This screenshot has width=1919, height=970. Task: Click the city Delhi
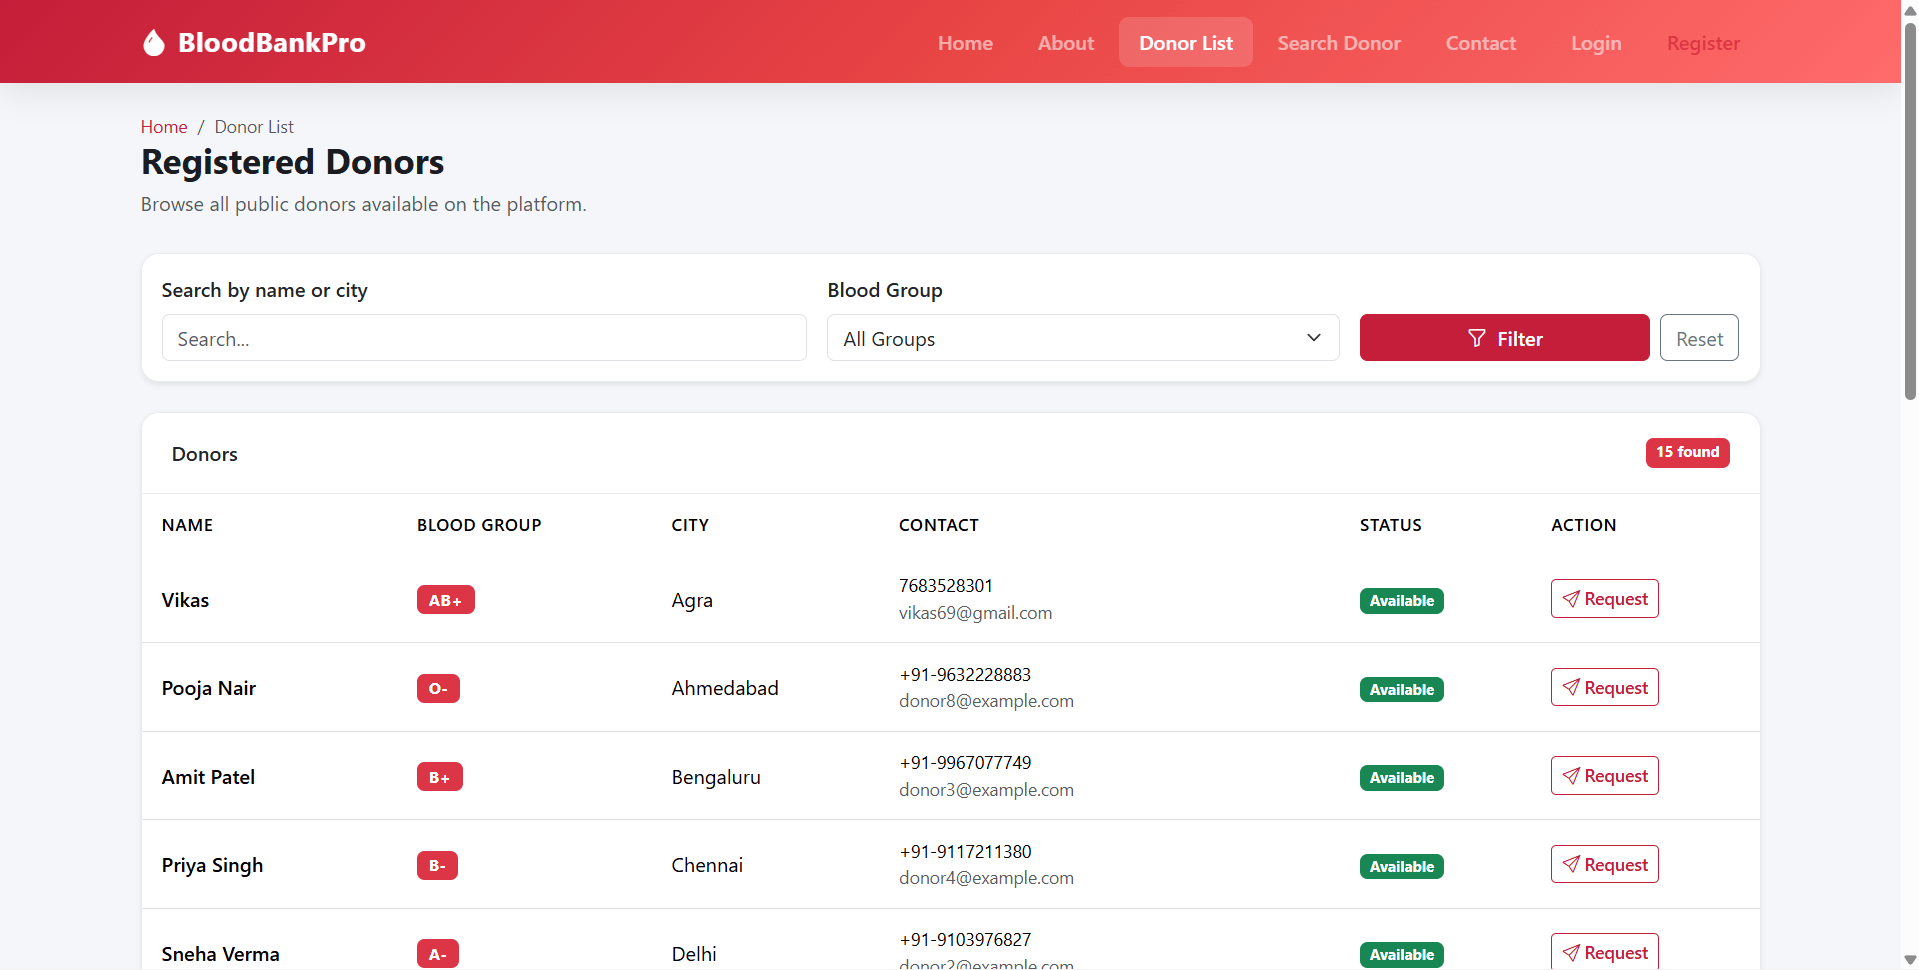click(x=694, y=954)
